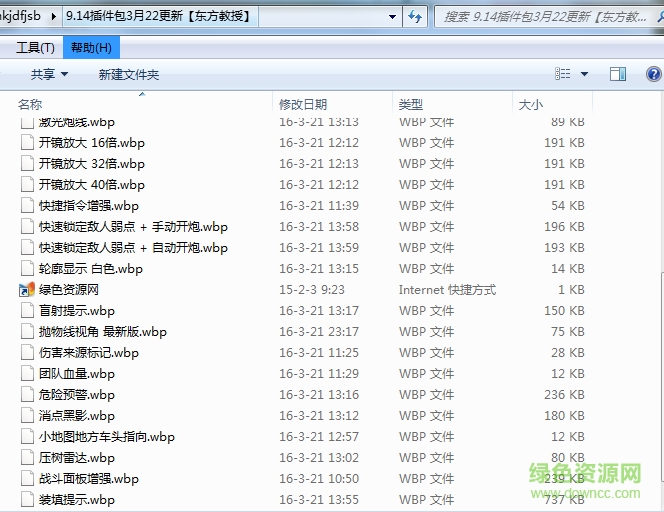Select file icon of 危险预警.wbp
Image resolution: width=664 pixels, height=512 pixels.
[28, 395]
